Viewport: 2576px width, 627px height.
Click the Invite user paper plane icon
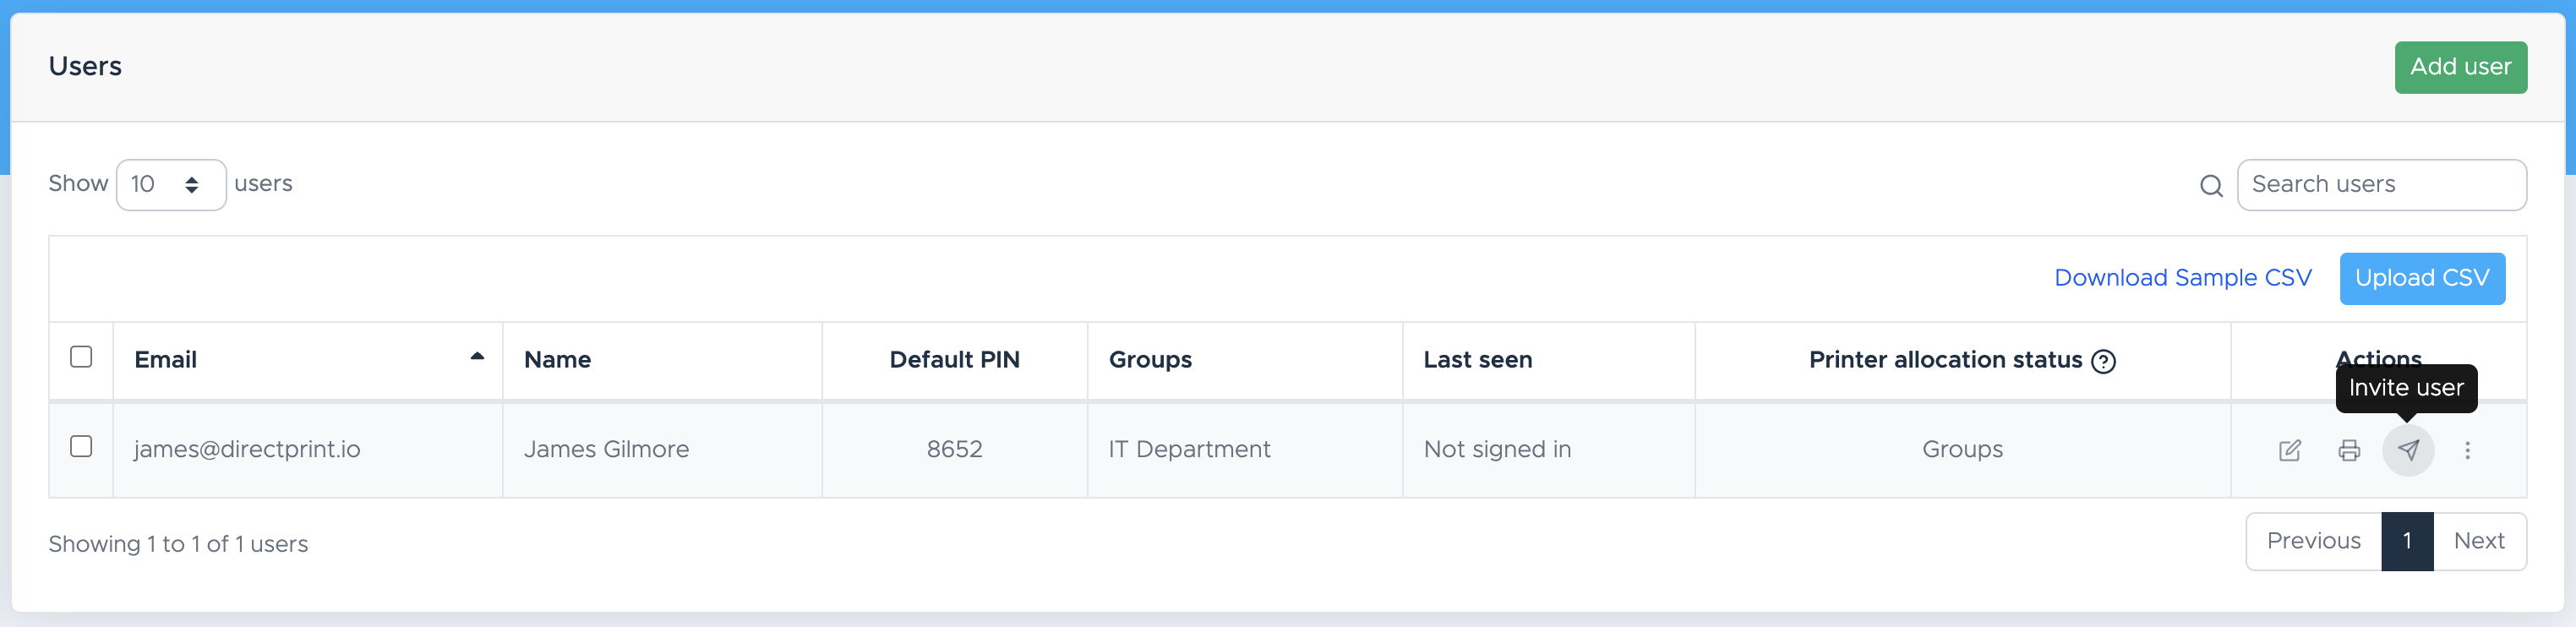pyautogui.click(x=2408, y=450)
